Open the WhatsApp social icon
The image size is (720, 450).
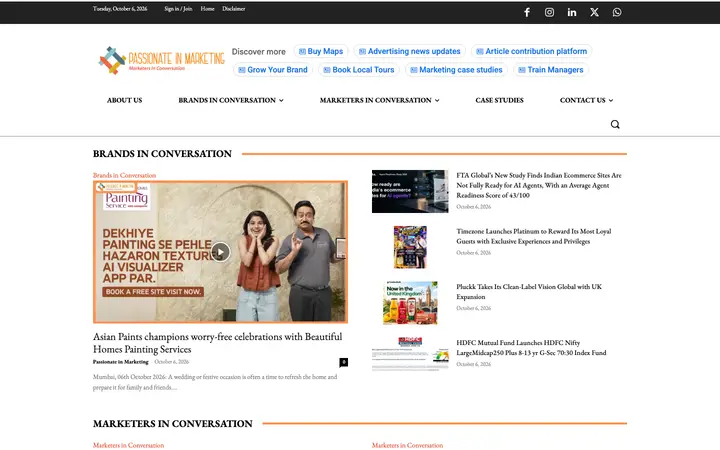(617, 12)
